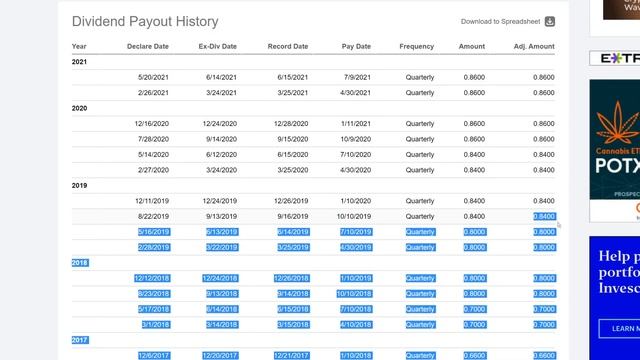Click highlighted declare date 2/28/2019
640x360 pixels.
[x=154, y=247]
